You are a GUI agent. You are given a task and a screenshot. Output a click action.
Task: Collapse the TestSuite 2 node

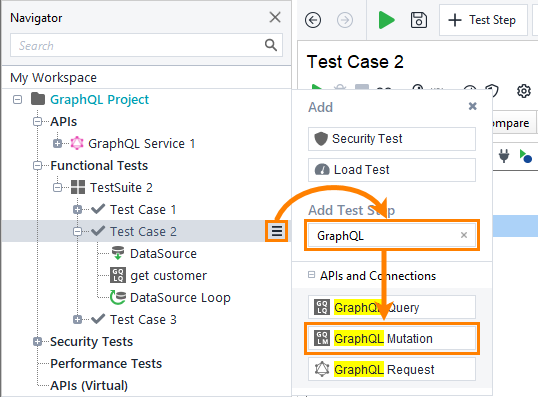pos(57,187)
